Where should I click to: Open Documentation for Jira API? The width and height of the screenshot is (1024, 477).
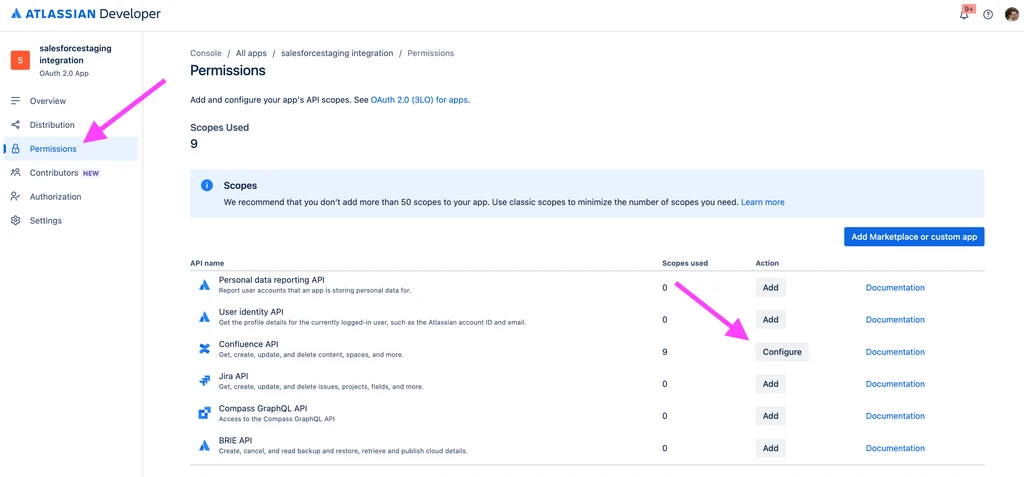tap(895, 384)
